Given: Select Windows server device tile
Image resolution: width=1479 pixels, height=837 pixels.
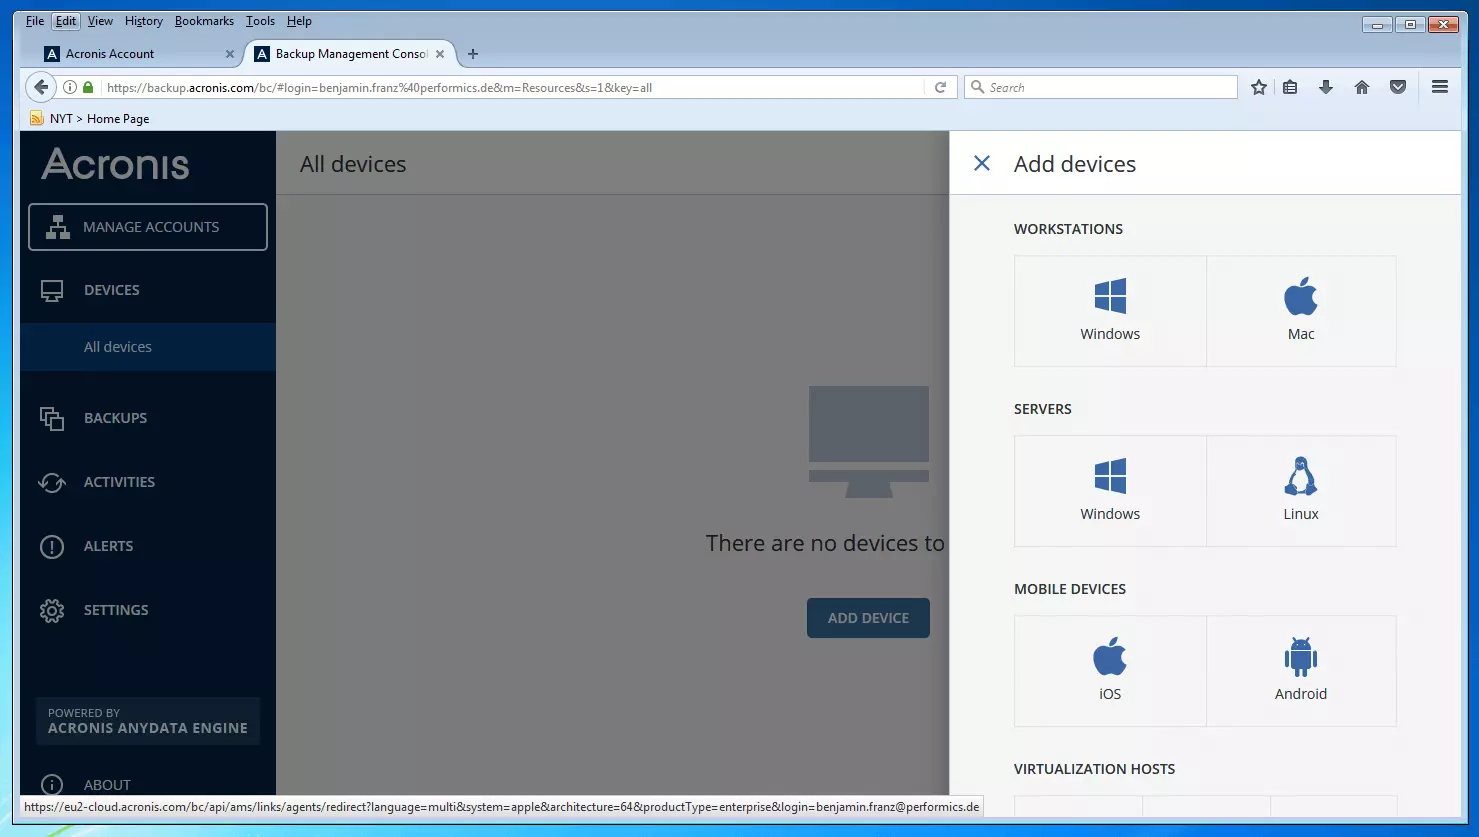Looking at the screenshot, I should [1110, 491].
